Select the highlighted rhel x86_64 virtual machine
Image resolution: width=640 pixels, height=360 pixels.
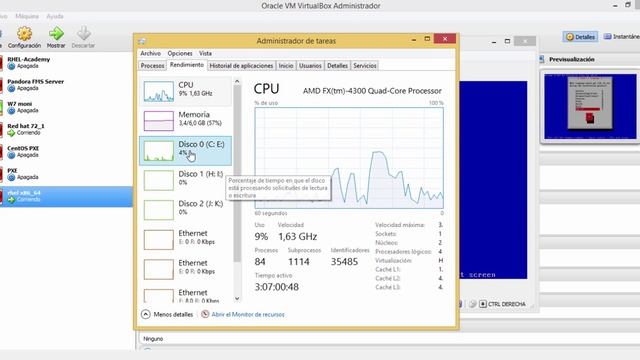point(66,196)
